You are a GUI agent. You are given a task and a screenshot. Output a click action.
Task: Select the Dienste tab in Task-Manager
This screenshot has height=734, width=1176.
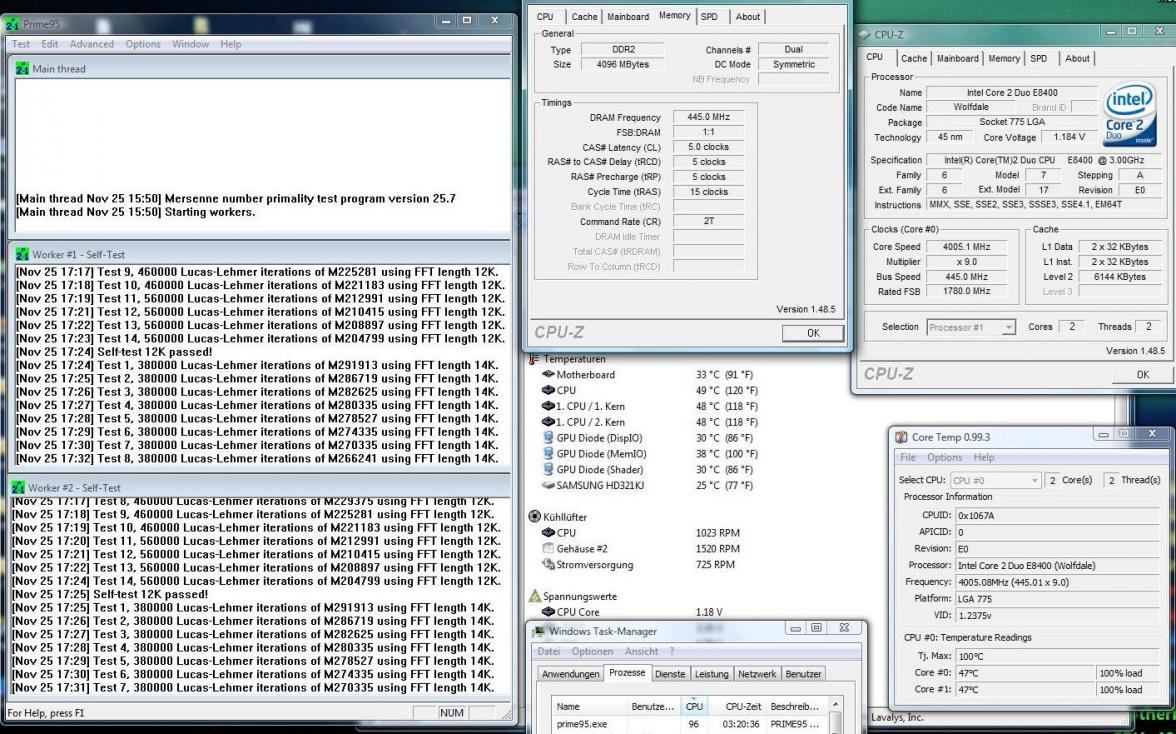[670, 674]
